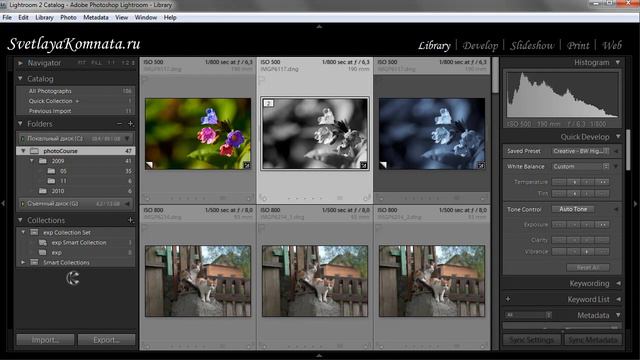
Task: Expand the Tone Control section triangle
Action: (616, 209)
